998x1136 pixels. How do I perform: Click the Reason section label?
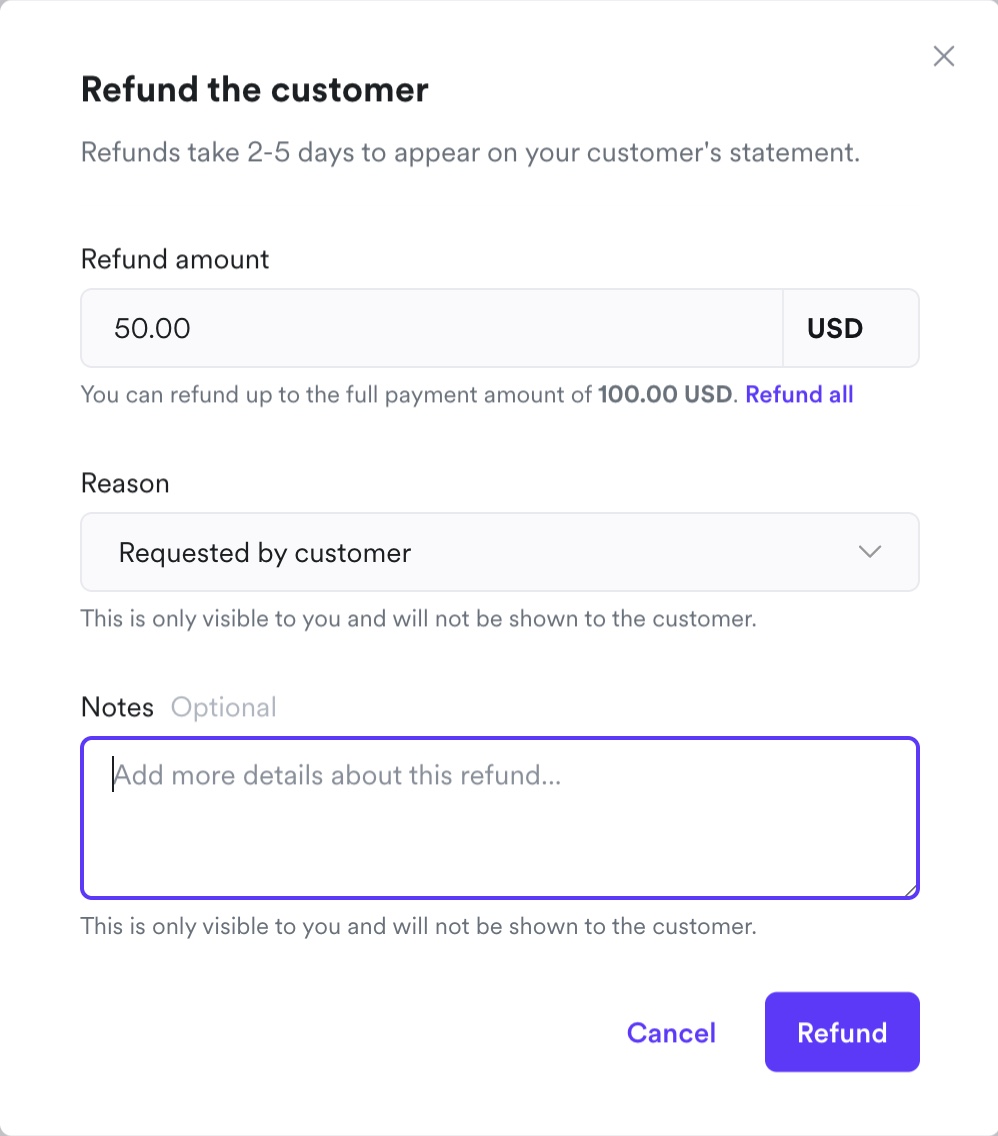[x=124, y=483]
